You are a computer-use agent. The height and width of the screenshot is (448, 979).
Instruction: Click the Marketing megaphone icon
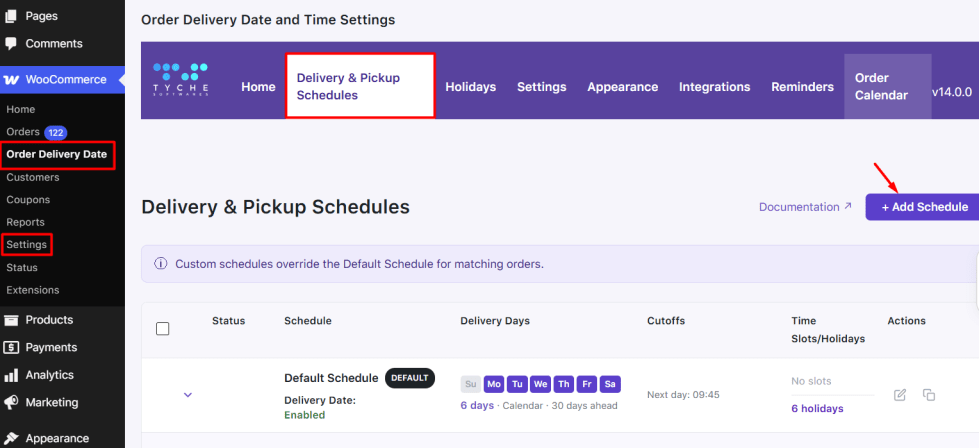click(11, 402)
